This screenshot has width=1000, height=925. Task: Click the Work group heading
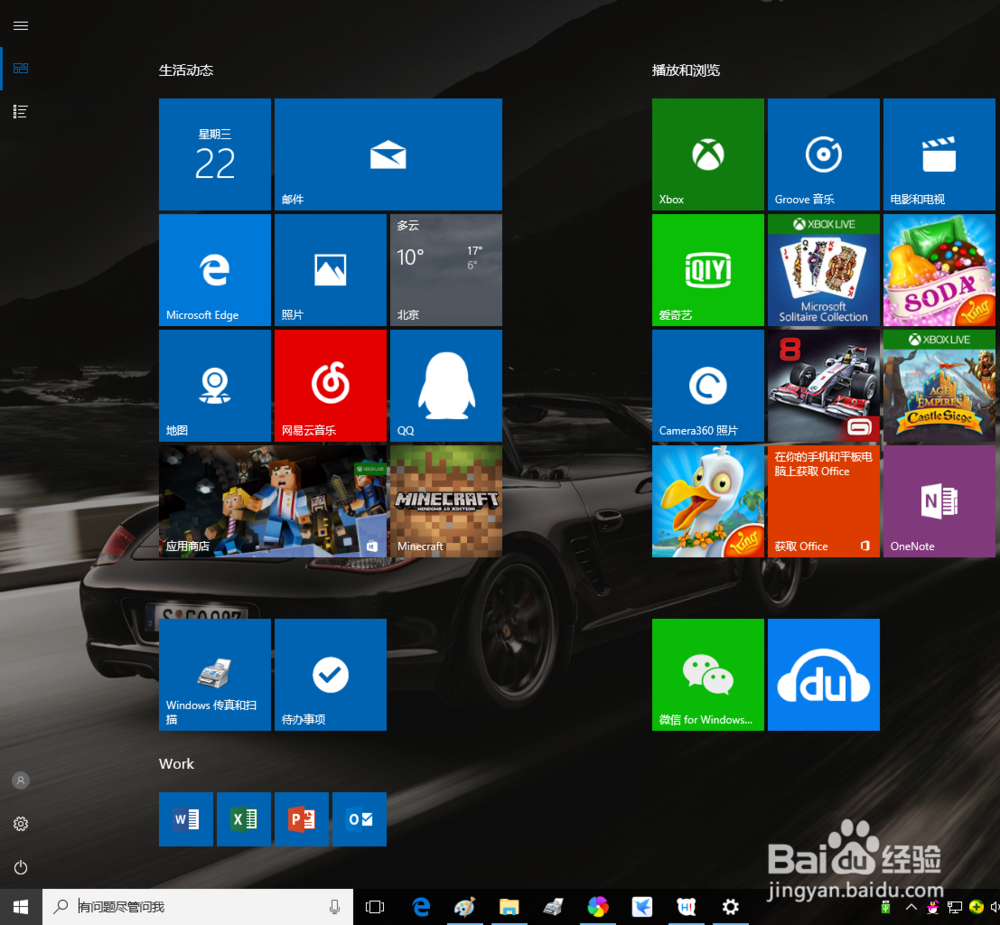click(x=176, y=764)
